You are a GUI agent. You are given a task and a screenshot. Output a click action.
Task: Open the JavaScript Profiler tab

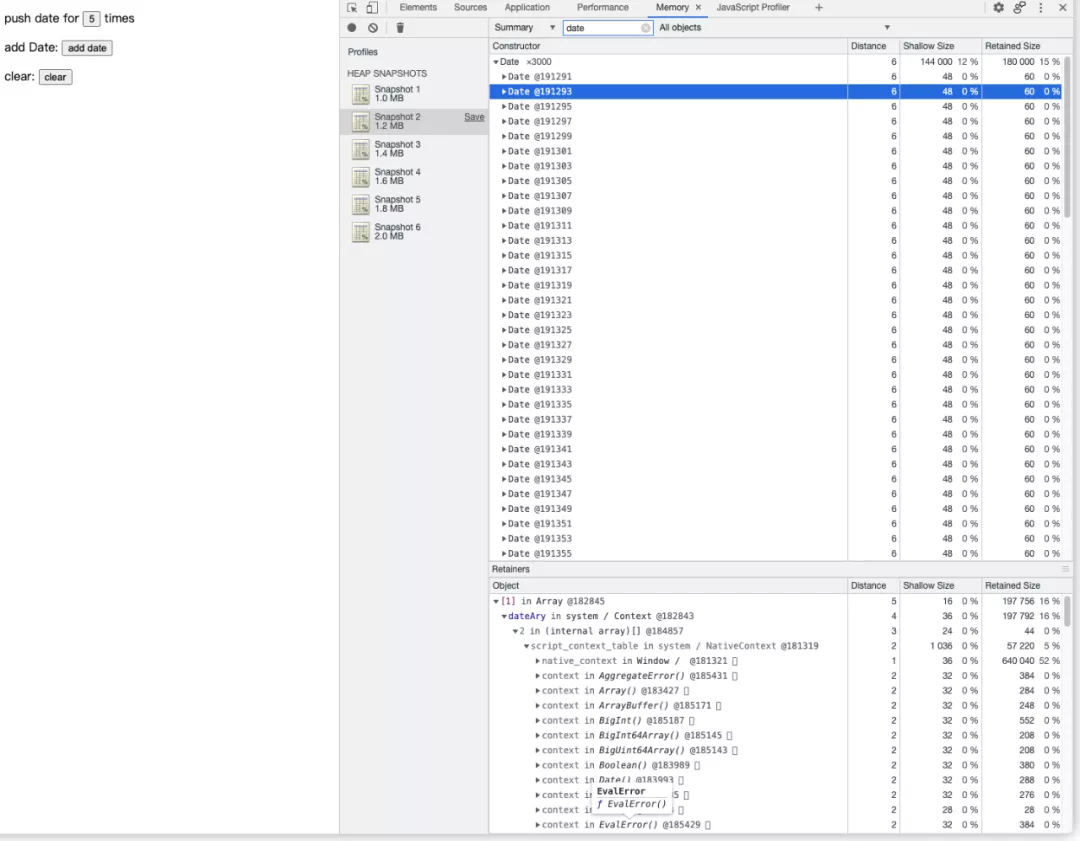[753, 8]
